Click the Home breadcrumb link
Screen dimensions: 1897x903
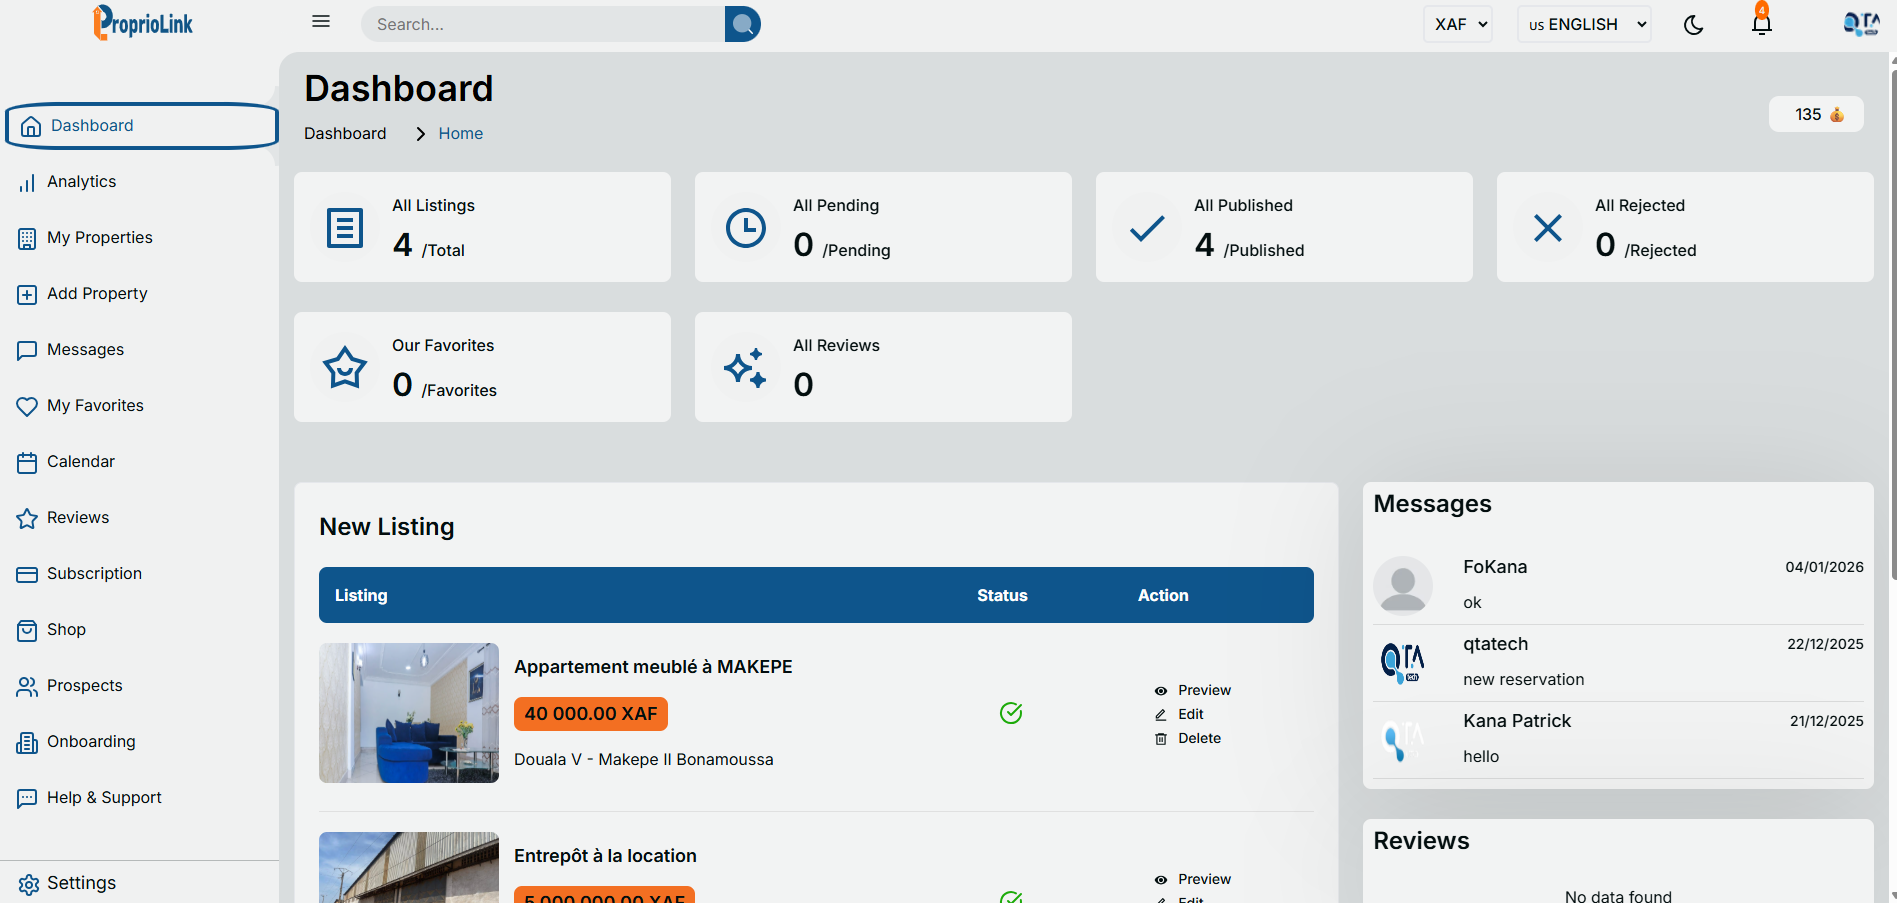[x=460, y=134]
